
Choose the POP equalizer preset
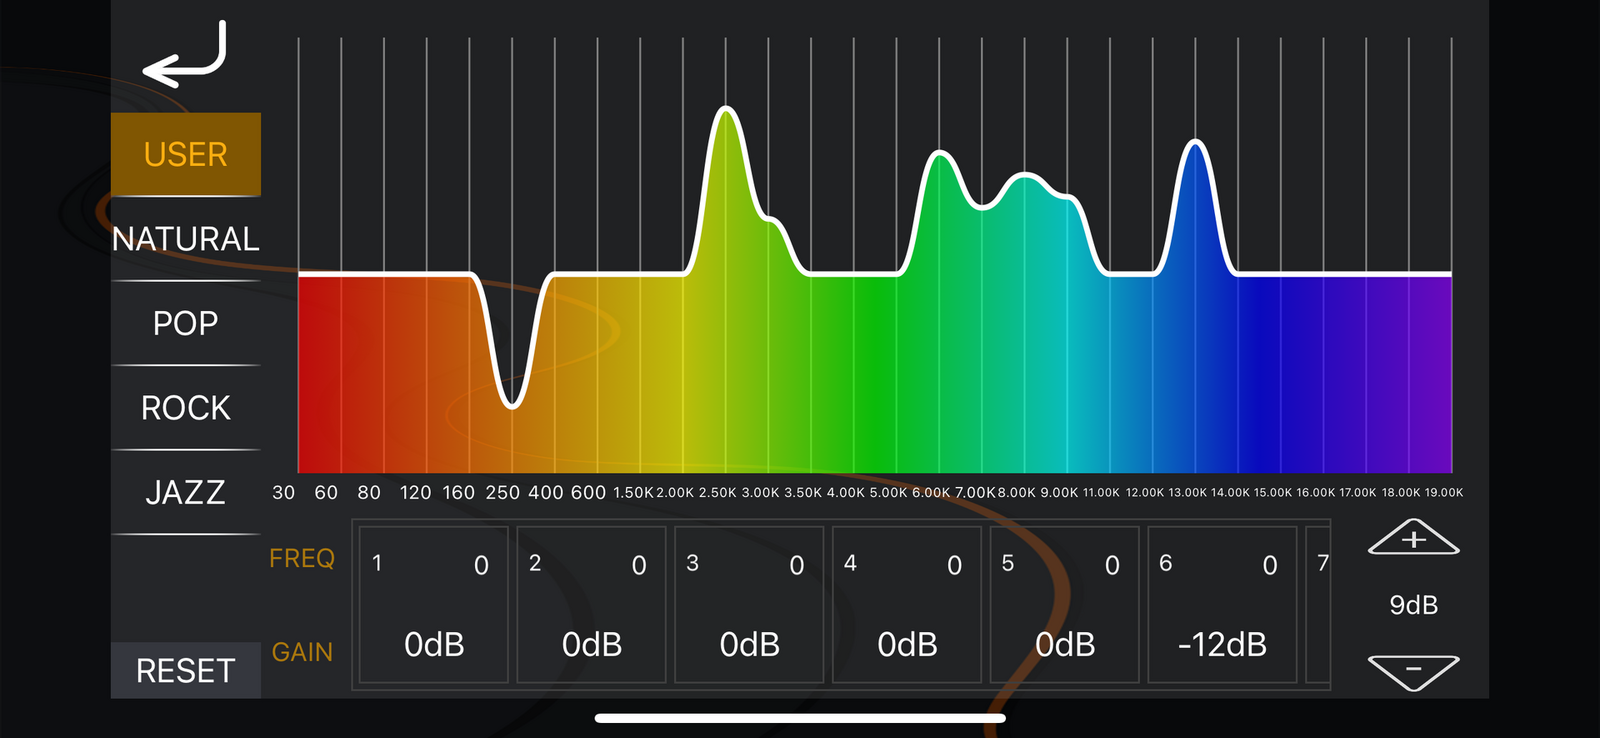[x=186, y=323]
